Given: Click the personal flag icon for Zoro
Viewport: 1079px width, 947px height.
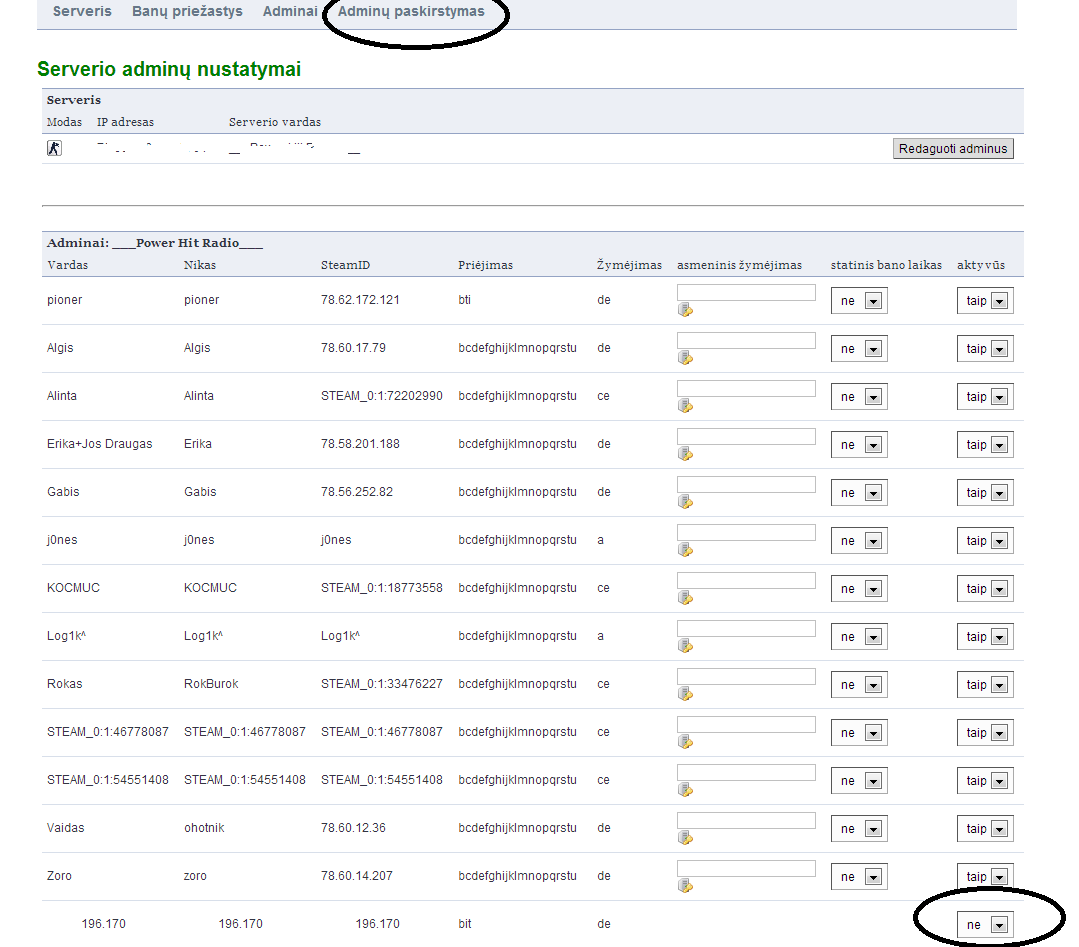Looking at the screenshot, I should coord(685,886).
